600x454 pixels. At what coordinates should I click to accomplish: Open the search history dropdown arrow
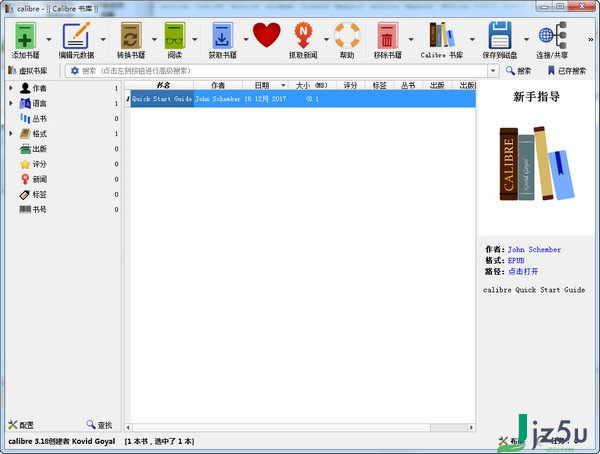pyautogui.click(x=493, y=71)
